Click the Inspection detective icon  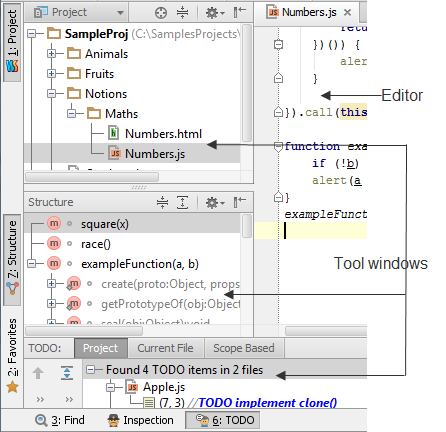coord(113,420)
